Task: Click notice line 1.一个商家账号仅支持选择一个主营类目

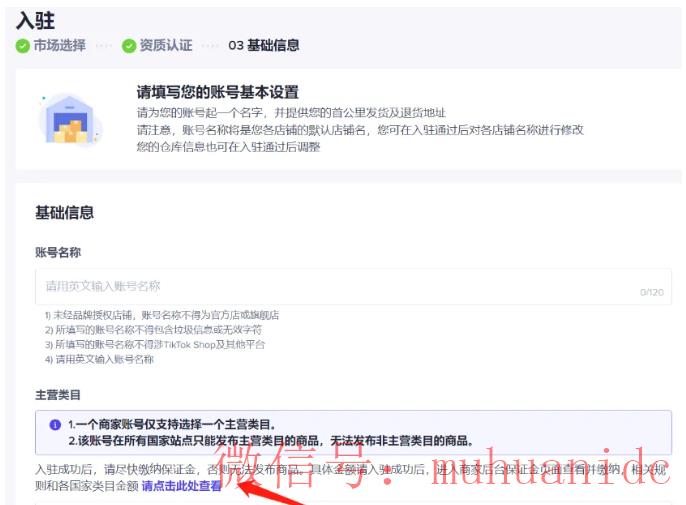Action: point(172,424)
